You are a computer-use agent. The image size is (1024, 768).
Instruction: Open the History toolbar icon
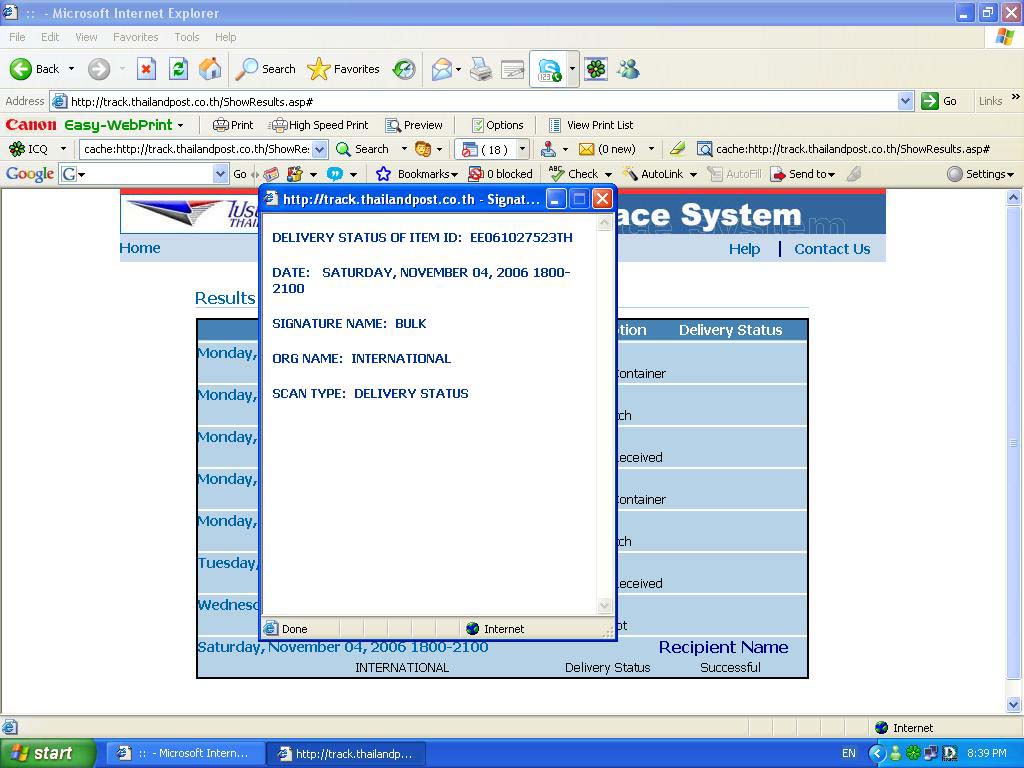tap(404, 69)
